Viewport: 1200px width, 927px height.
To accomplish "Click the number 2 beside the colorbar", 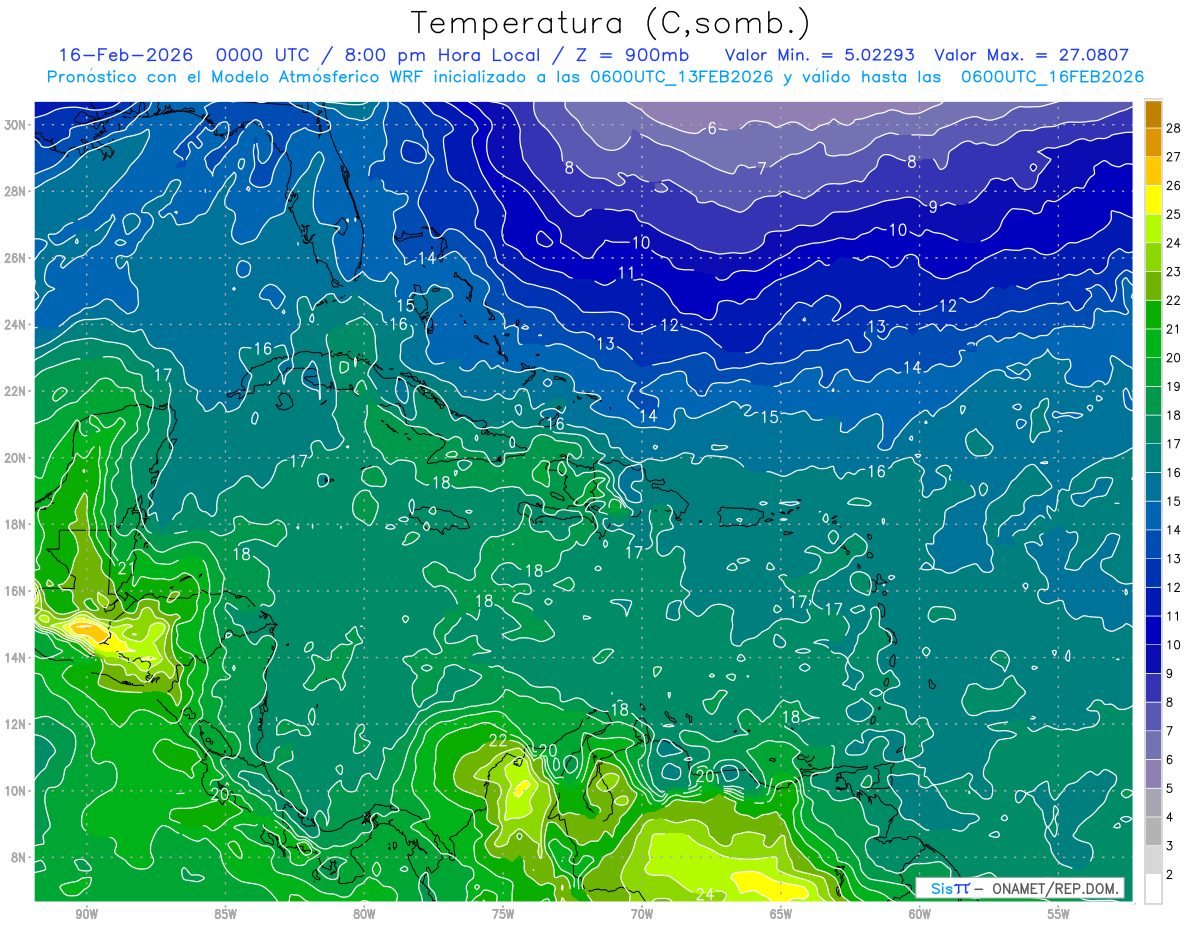I will tap(1171, 875).
